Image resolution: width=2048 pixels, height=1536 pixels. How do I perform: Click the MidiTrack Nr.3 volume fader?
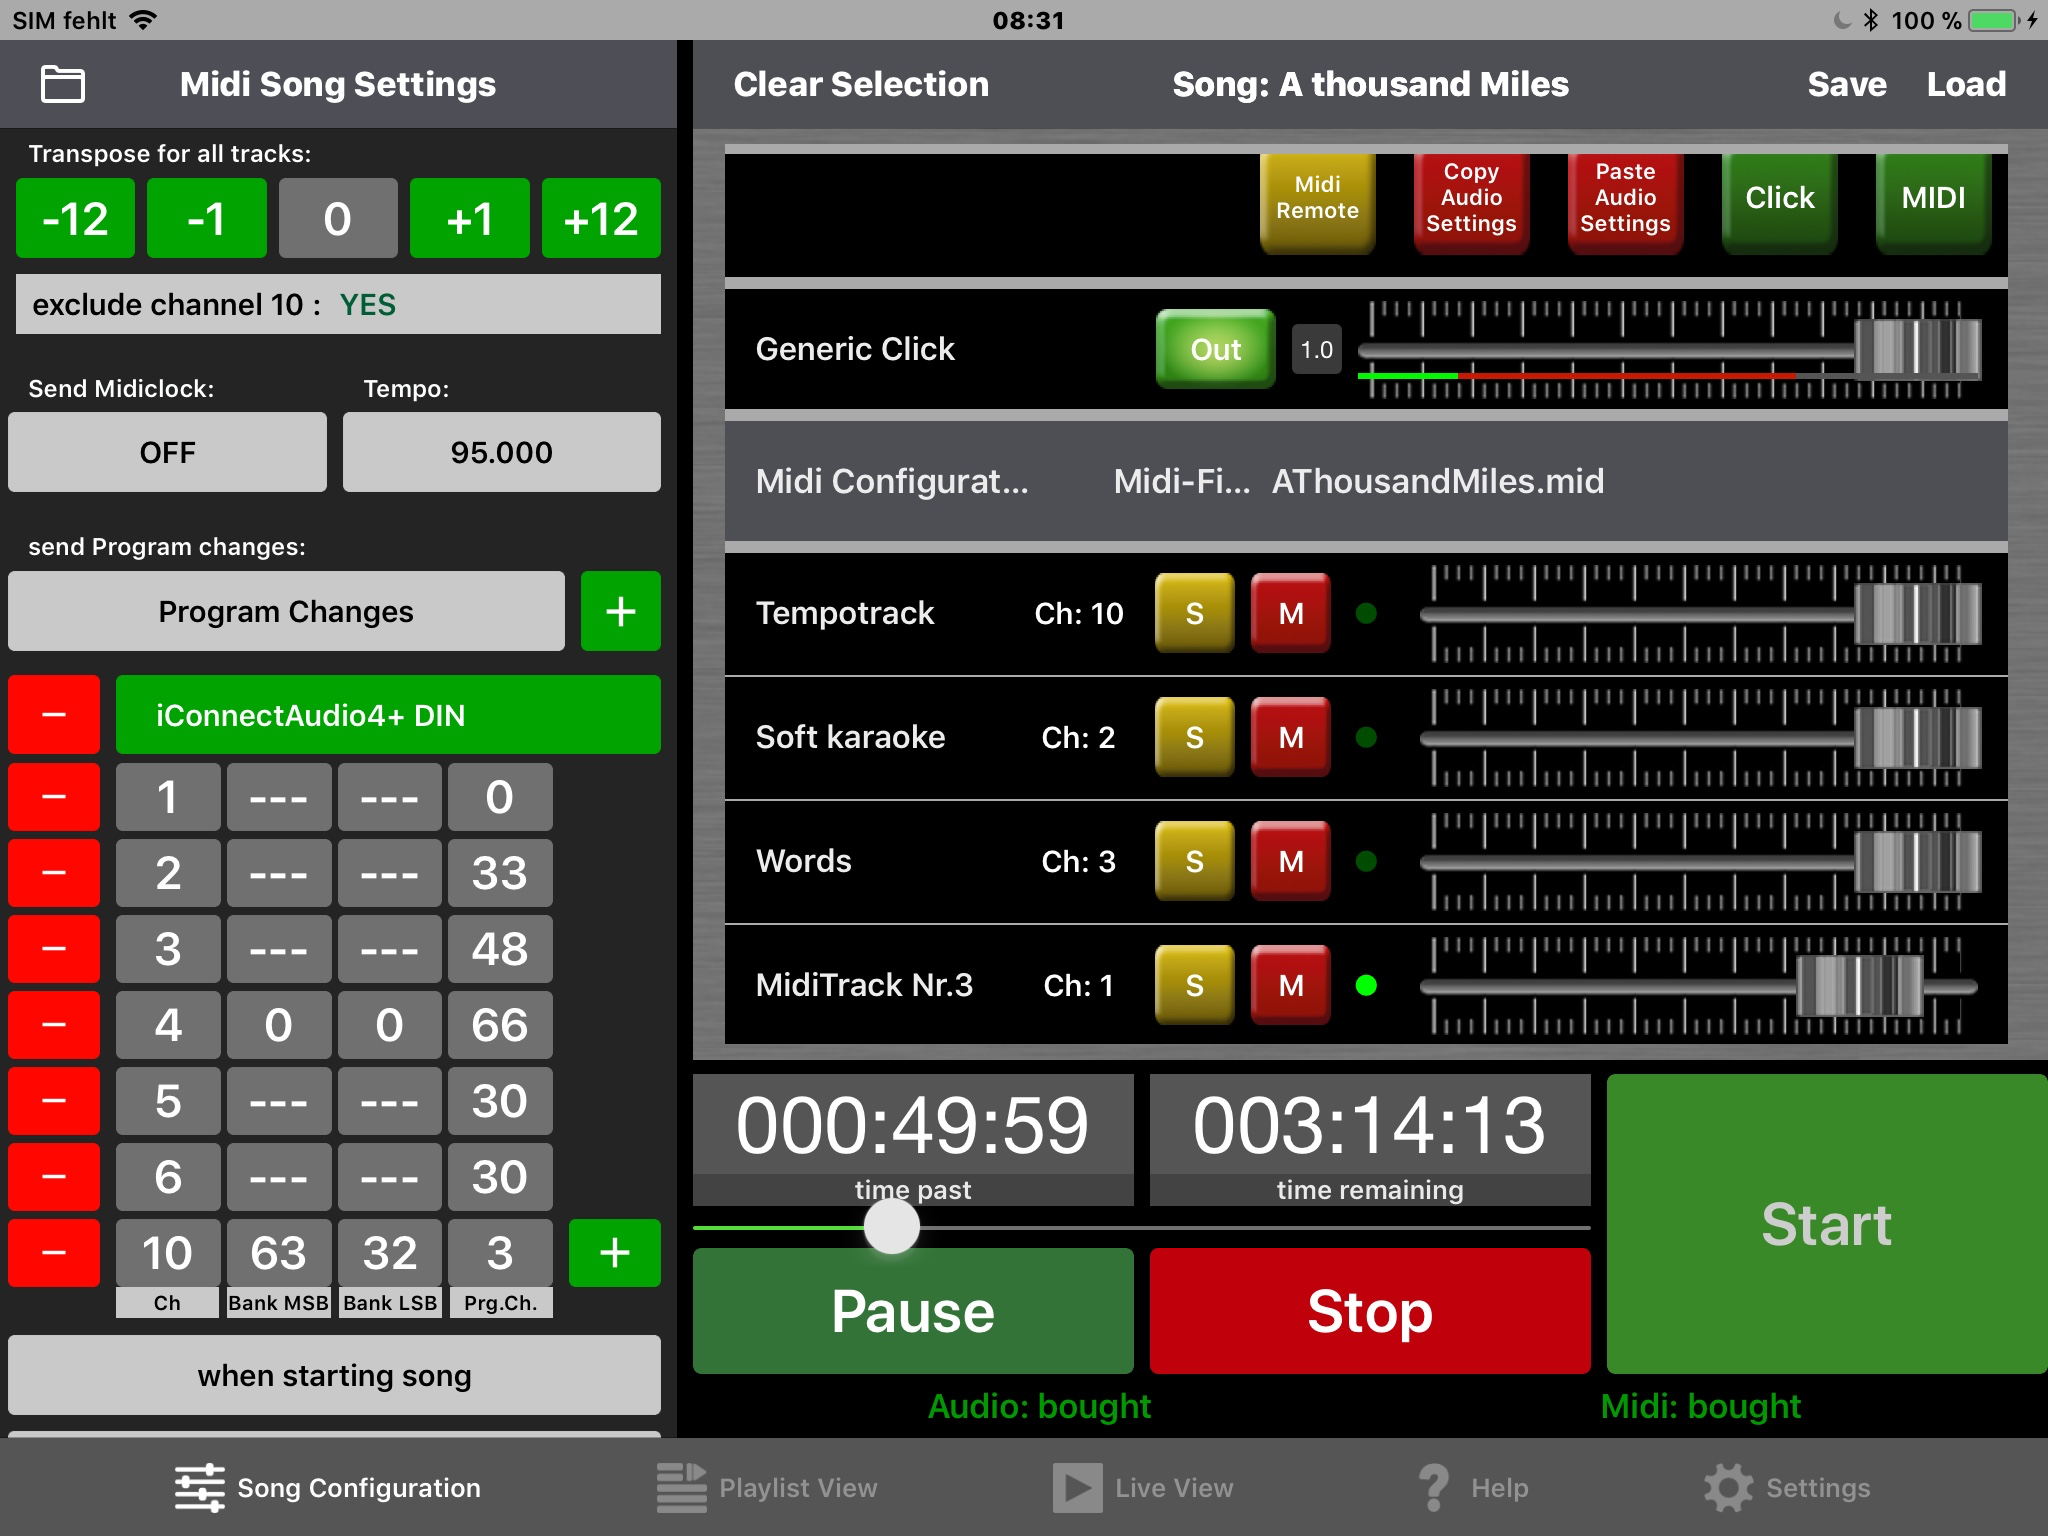click(x=1859, y=986)
